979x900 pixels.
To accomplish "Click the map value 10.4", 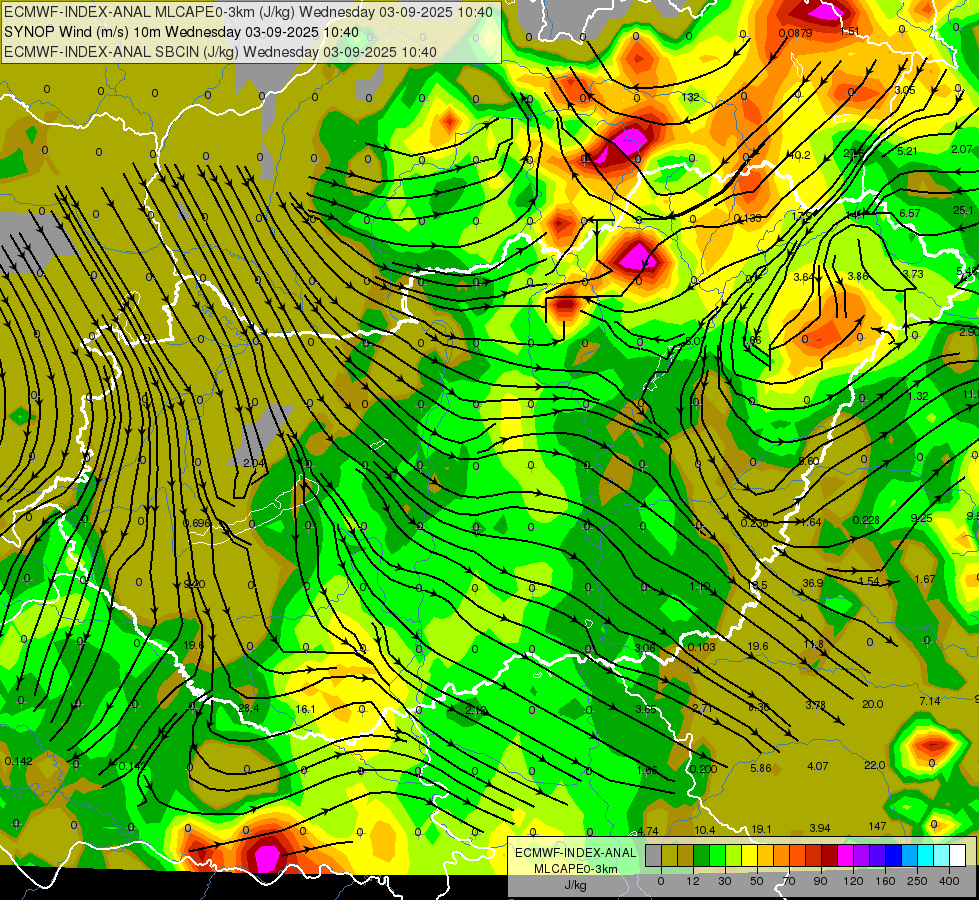I will click(x=705, y=830).
